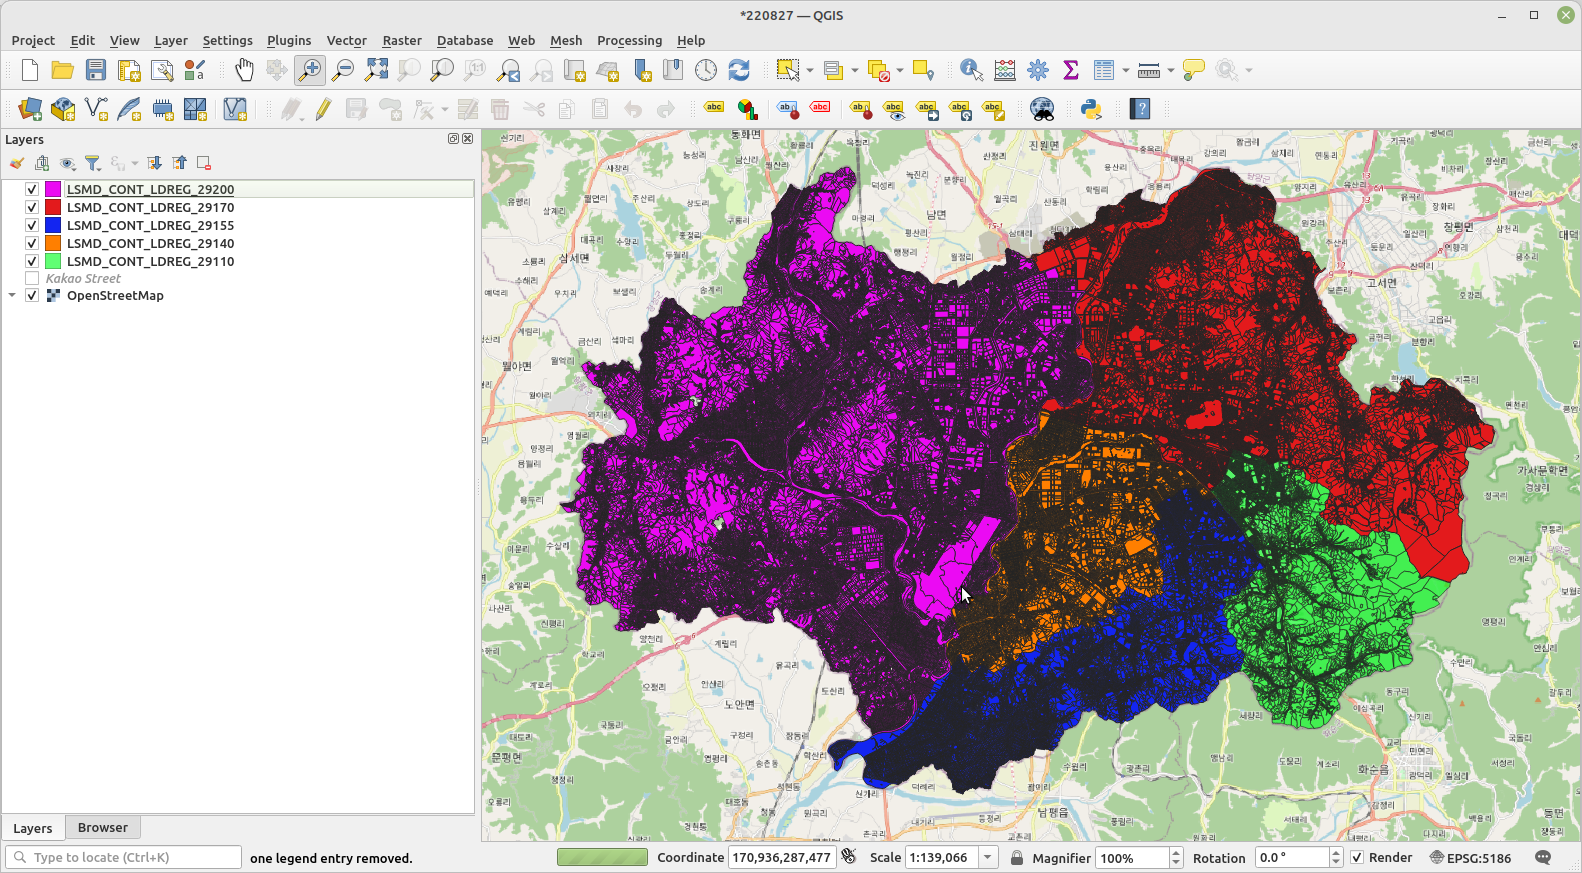Switch to the Browser tab
This screenshot has width=1582, height=873.
coord(103,827)
